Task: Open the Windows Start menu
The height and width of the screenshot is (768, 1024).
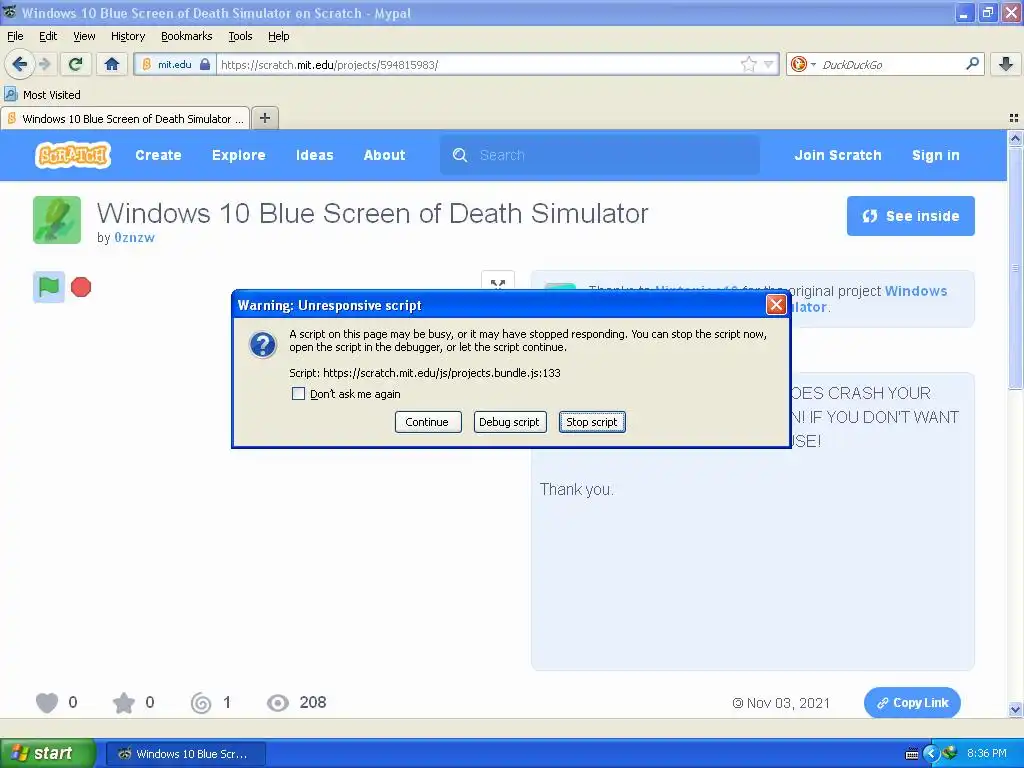Action: click(48, 753)
